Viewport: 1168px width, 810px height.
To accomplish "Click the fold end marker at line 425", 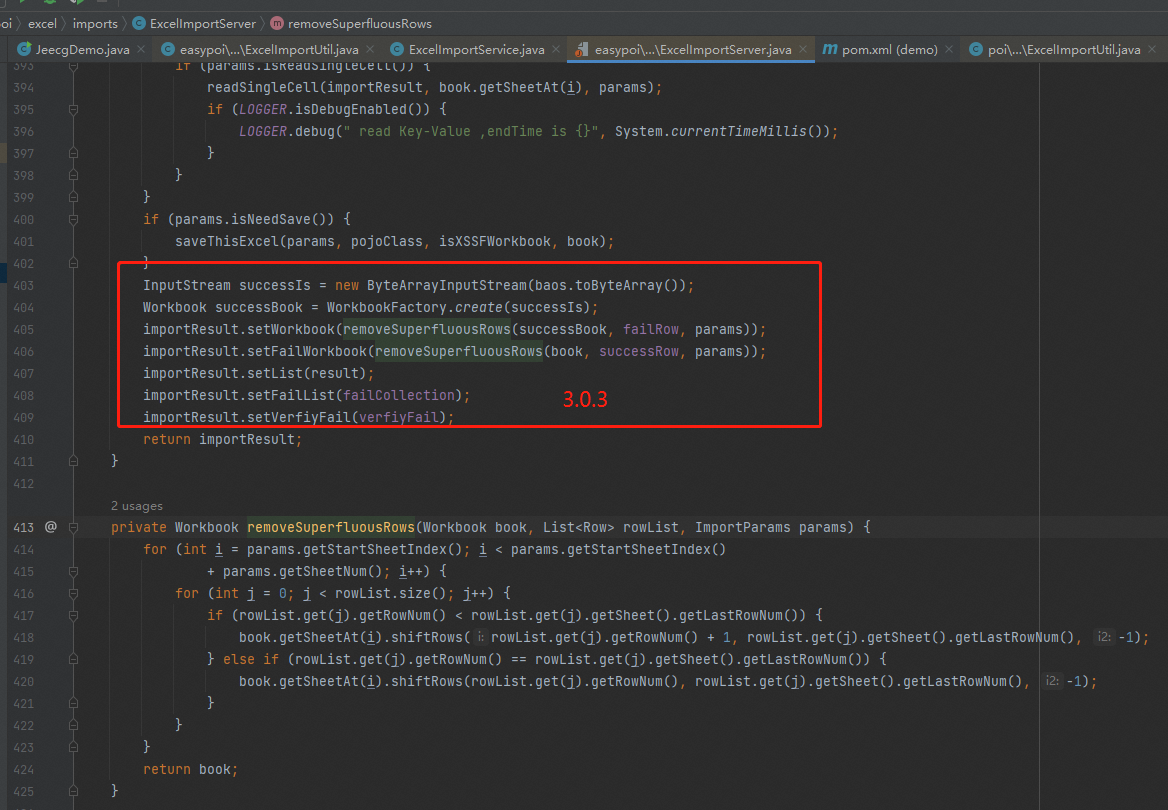I will 73,791.
